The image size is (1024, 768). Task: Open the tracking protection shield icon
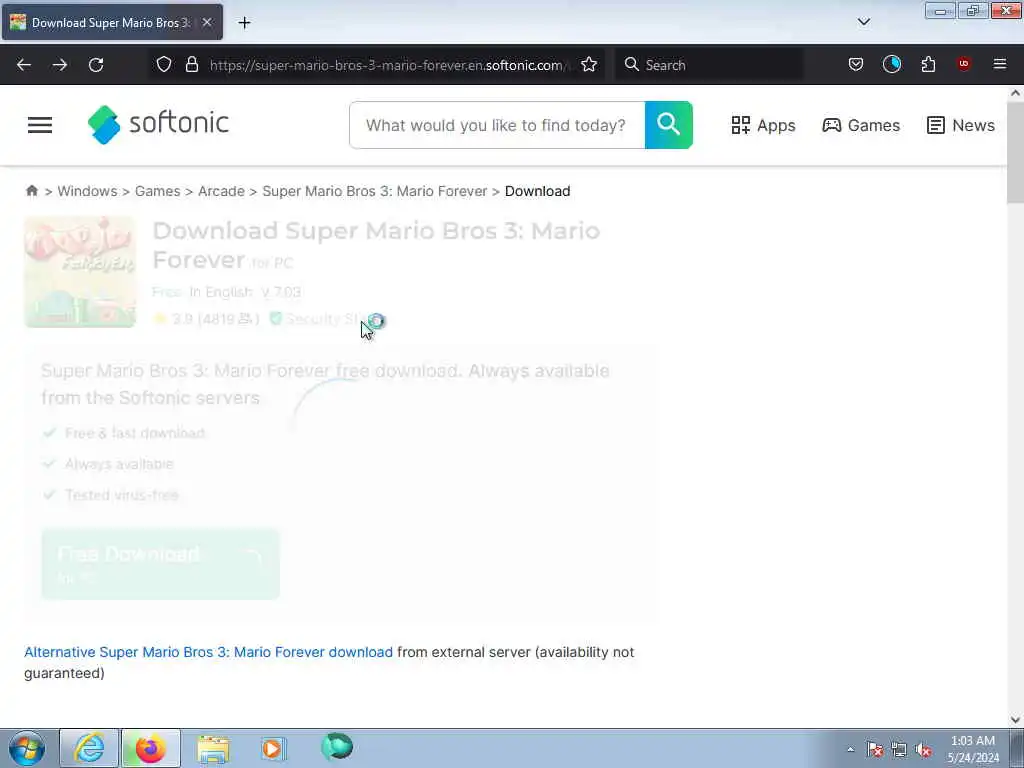click(x=164, y=64)
